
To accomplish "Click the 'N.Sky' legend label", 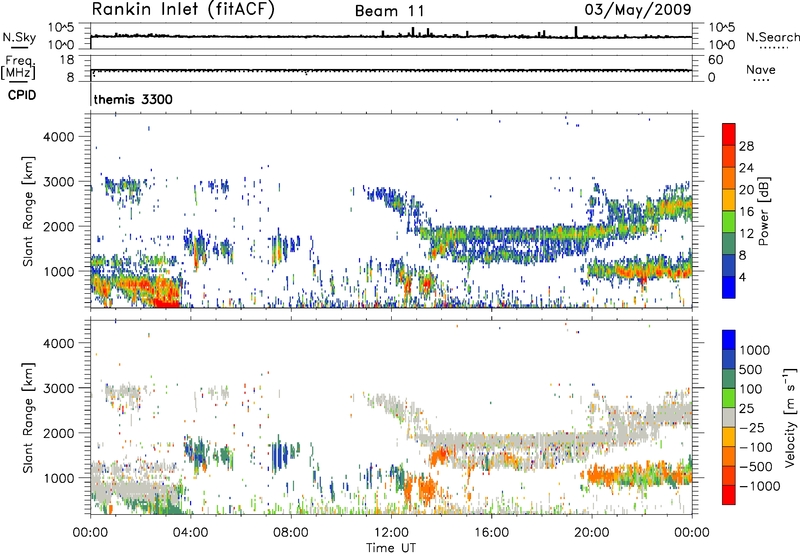I will pos(19,37).
